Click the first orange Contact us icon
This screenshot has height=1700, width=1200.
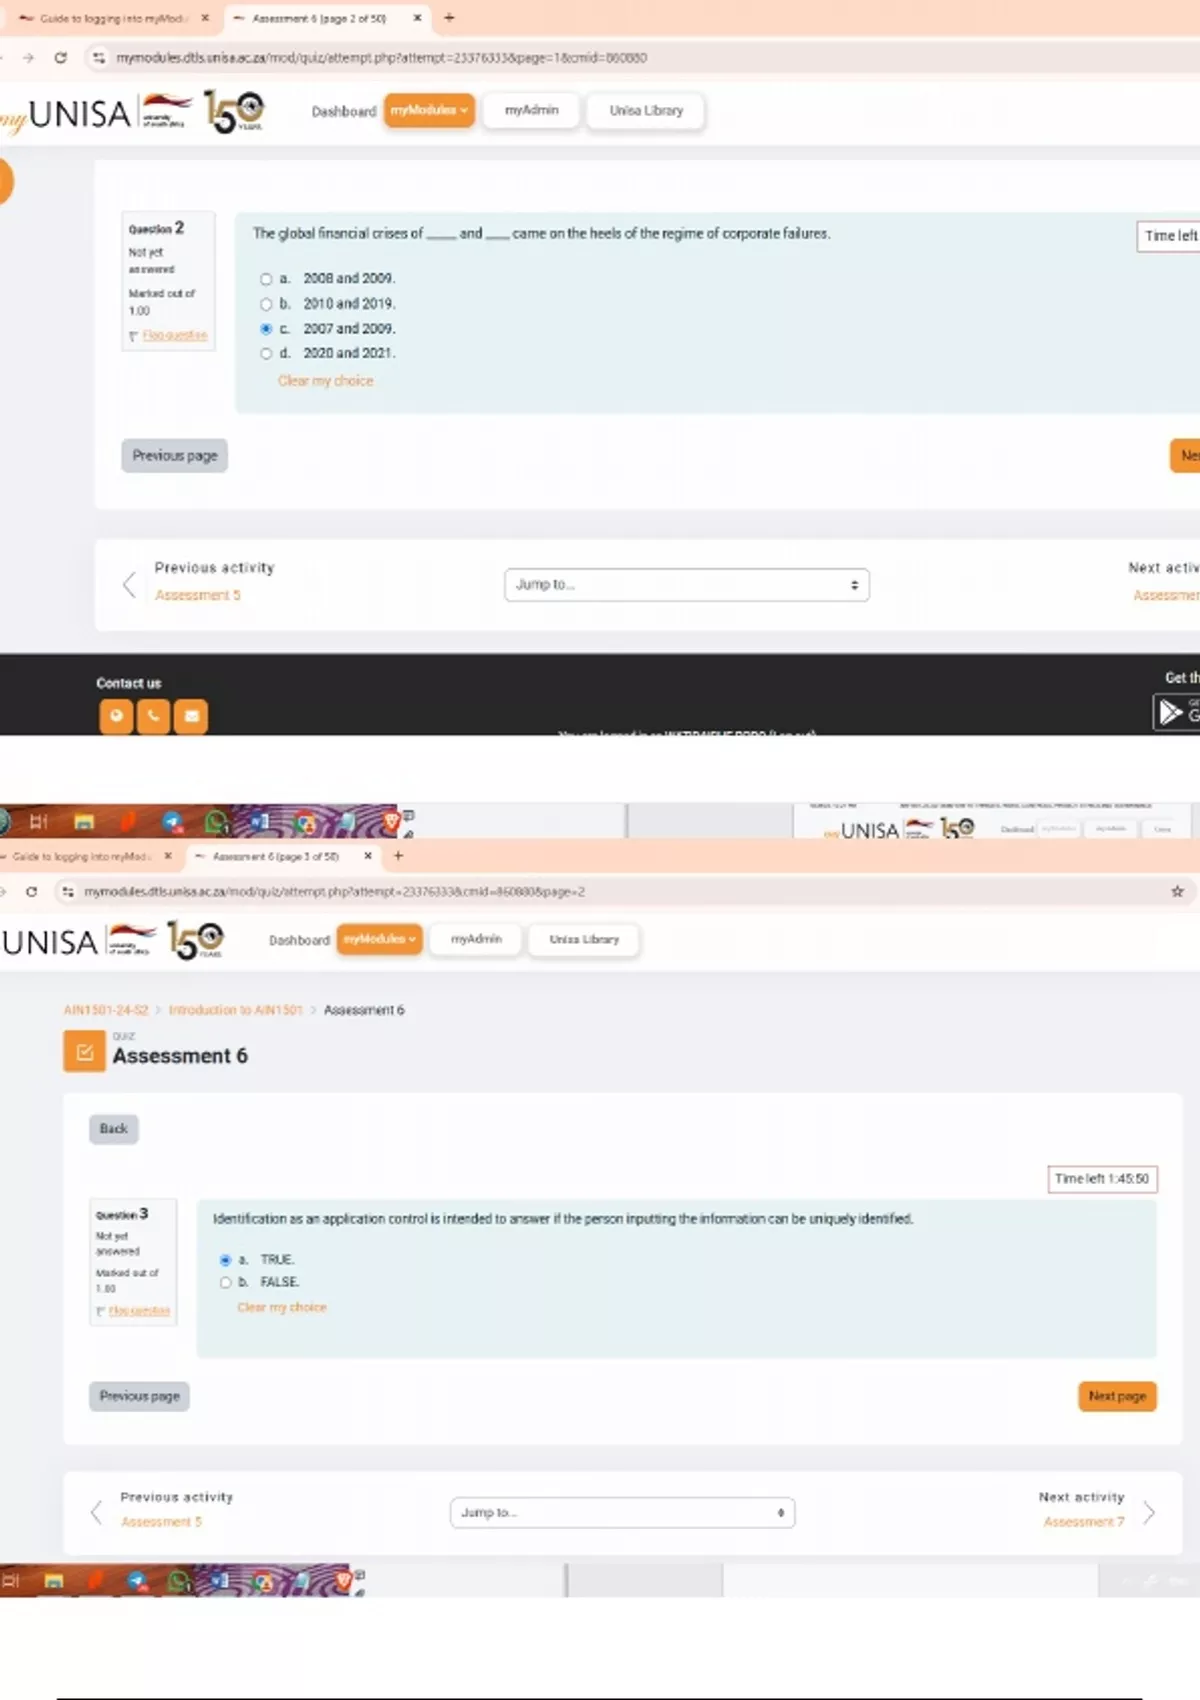point(116,716)
